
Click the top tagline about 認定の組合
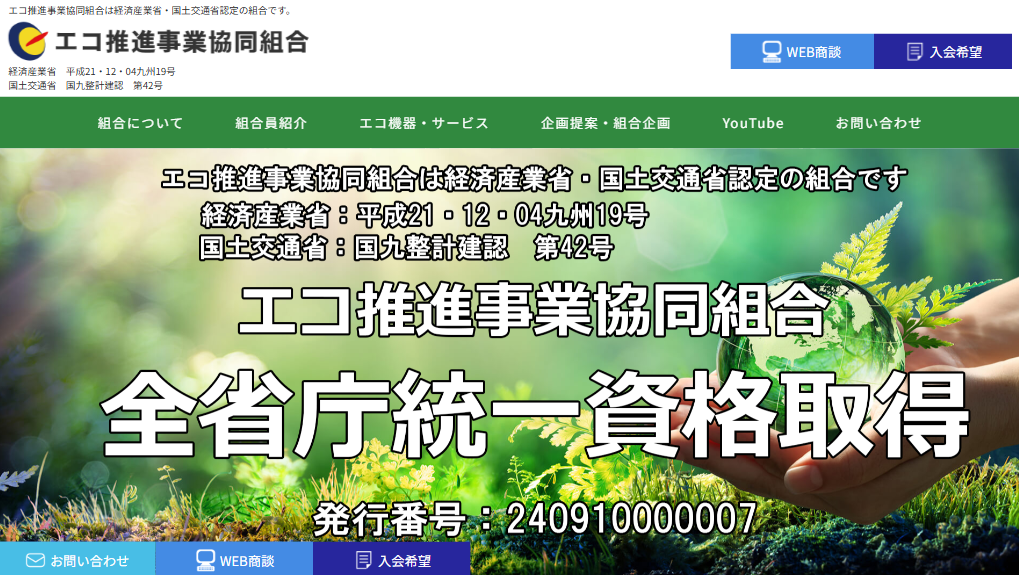coord(151,10)
